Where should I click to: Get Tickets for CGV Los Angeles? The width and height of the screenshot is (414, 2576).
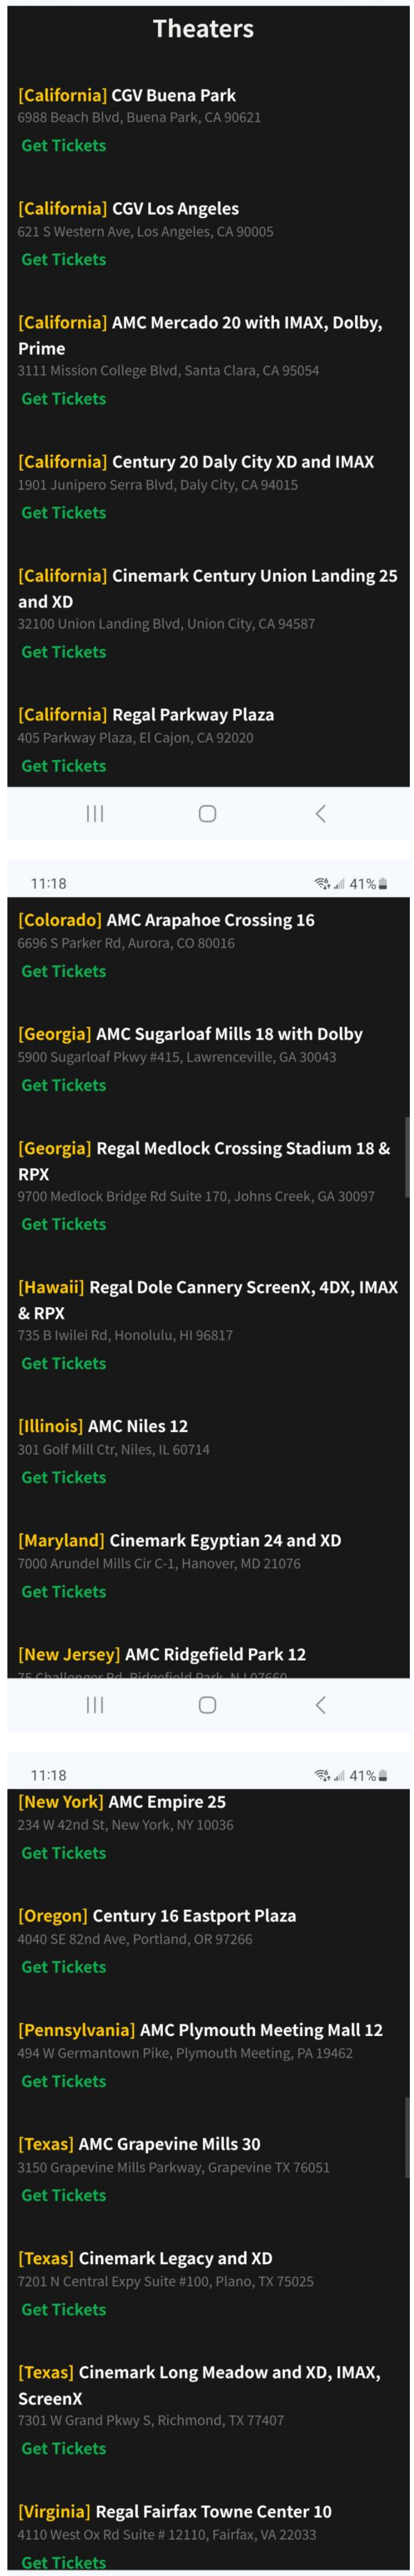64,259
